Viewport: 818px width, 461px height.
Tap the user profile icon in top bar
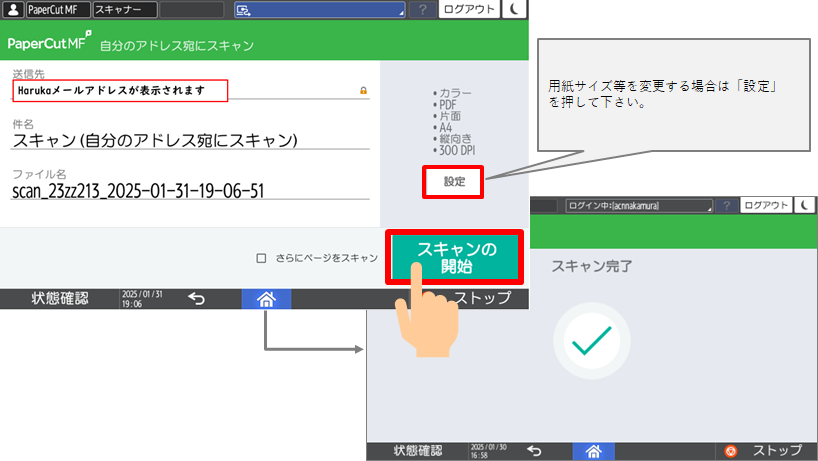tap(13, 9)
